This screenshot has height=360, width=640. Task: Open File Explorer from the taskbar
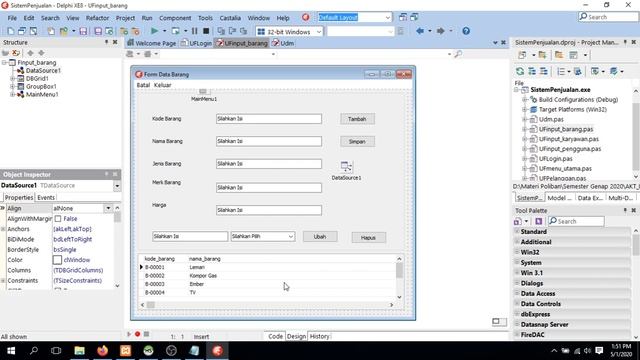(80, 351)
